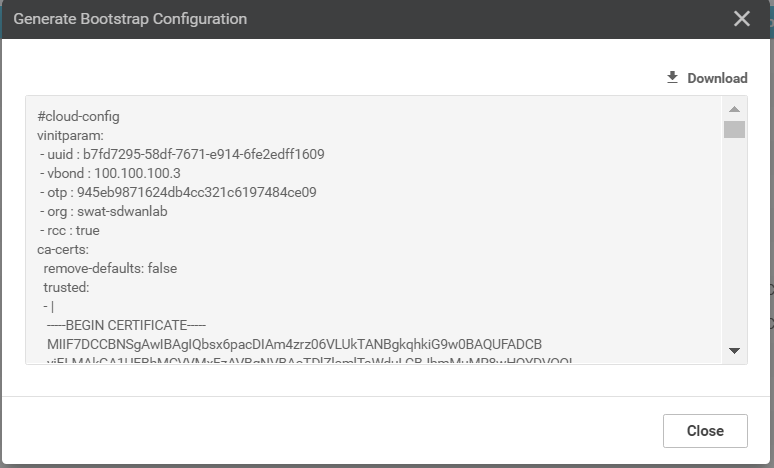Click the Generate Bootstrap Configuration title
Screen dimensions: 774x468
(130, 19)
